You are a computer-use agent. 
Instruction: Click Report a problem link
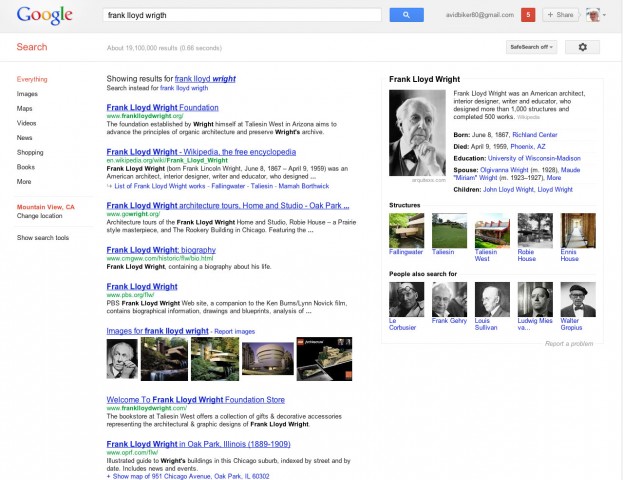point(569,344)
